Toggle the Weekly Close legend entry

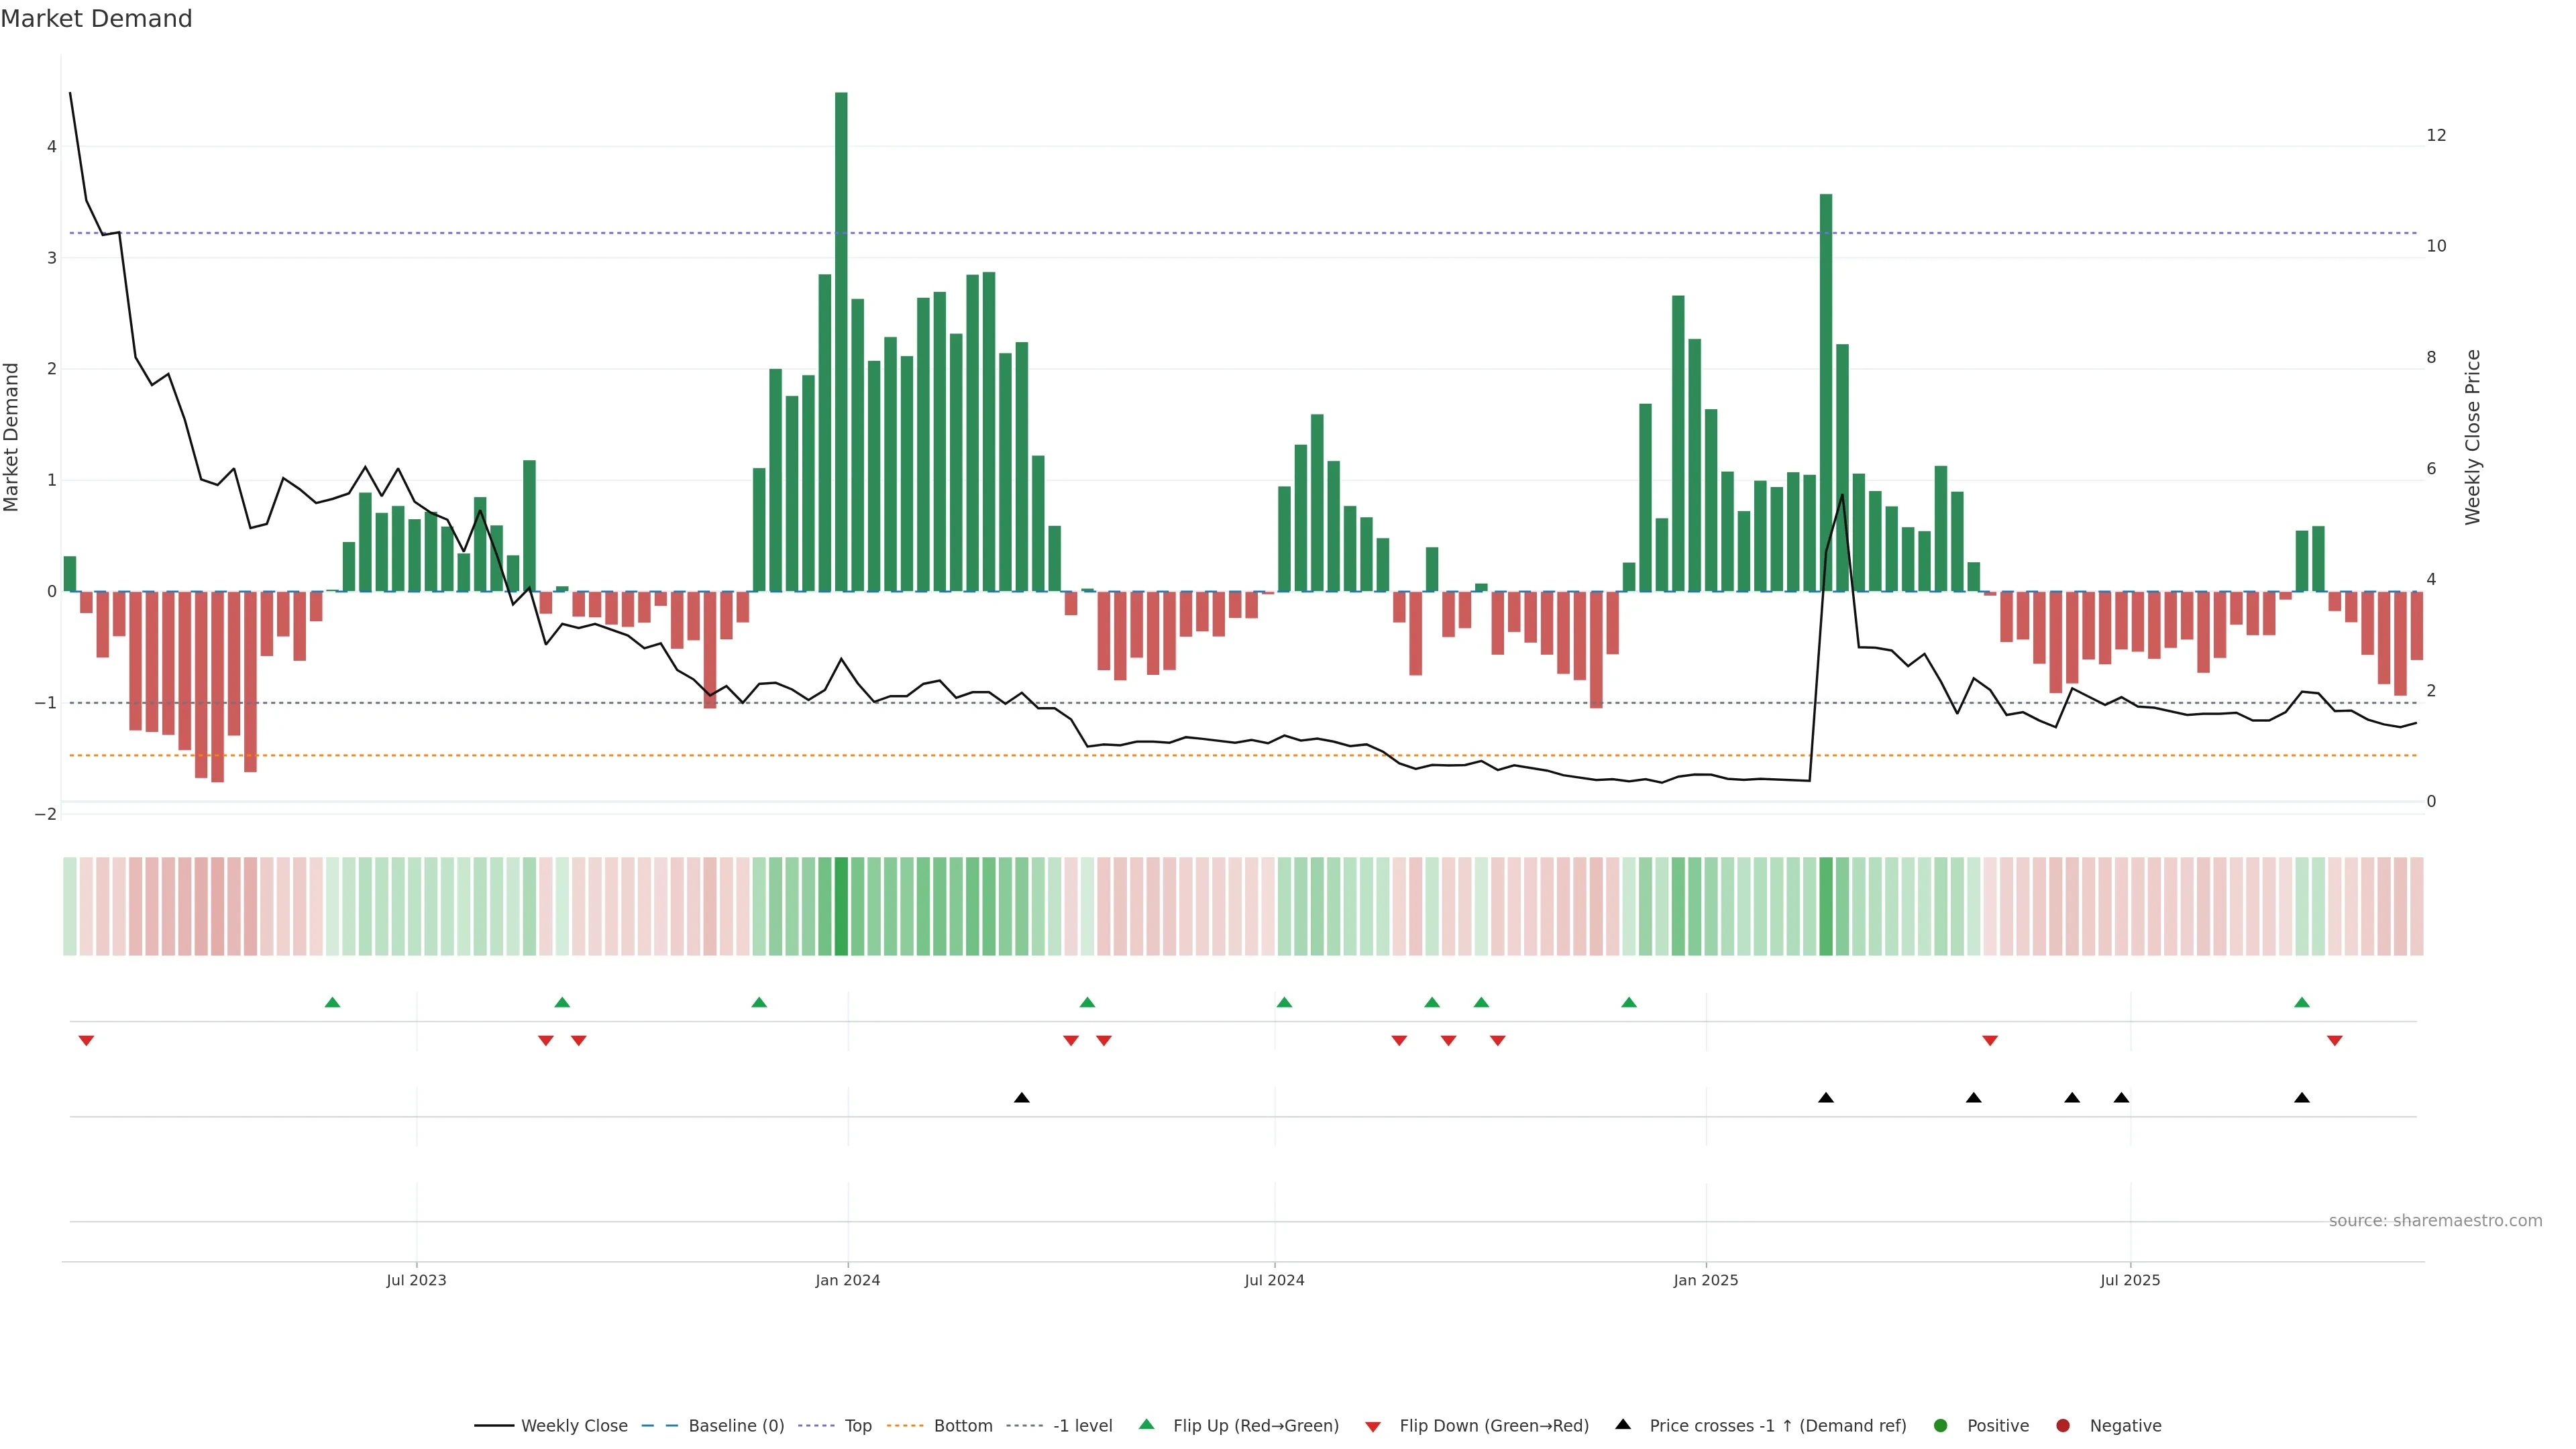[x=574, y=1425]
